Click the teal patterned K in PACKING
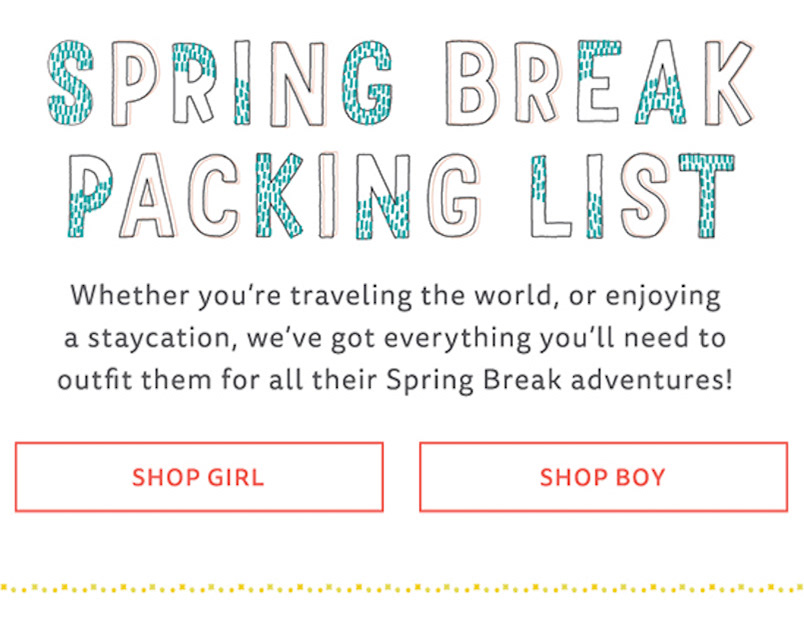This screenshot has width=804, height=630. click(279, 196)
